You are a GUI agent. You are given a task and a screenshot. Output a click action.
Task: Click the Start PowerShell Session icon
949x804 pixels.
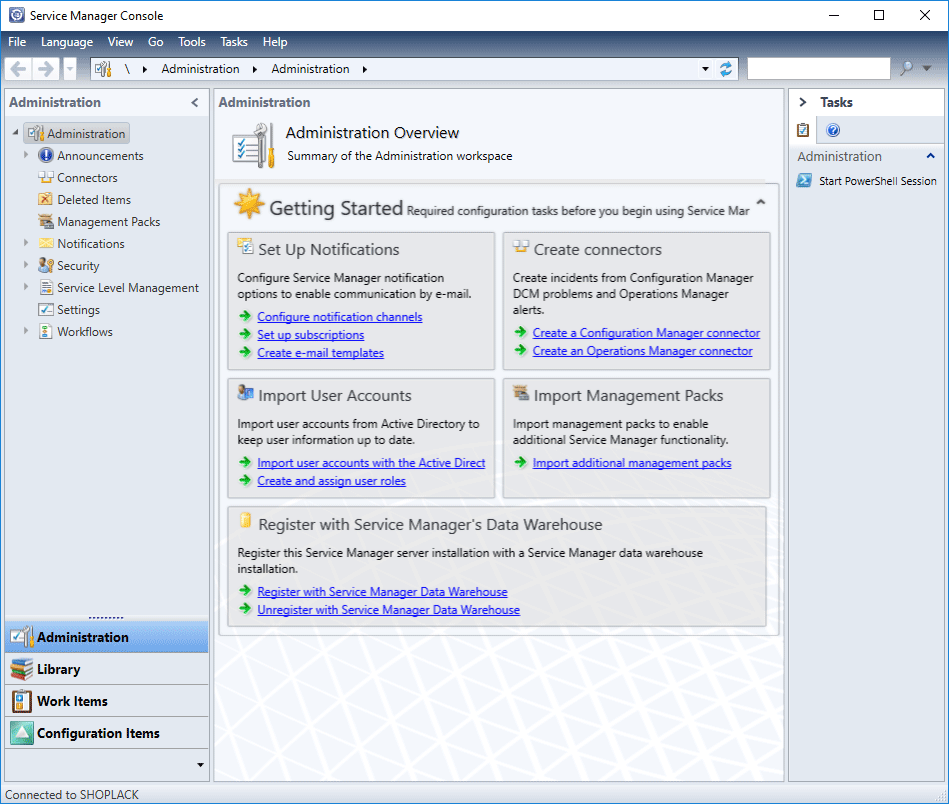804,180
